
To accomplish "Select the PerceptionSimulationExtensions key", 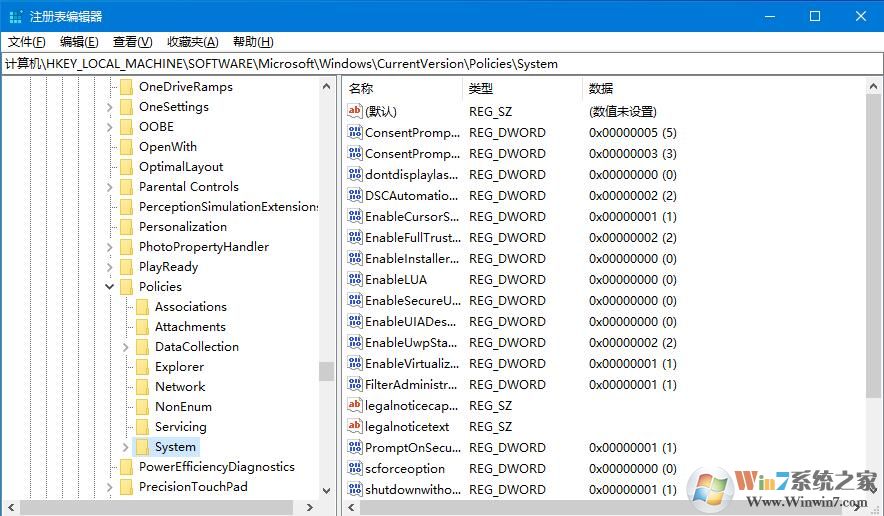I will click(228, 206).
